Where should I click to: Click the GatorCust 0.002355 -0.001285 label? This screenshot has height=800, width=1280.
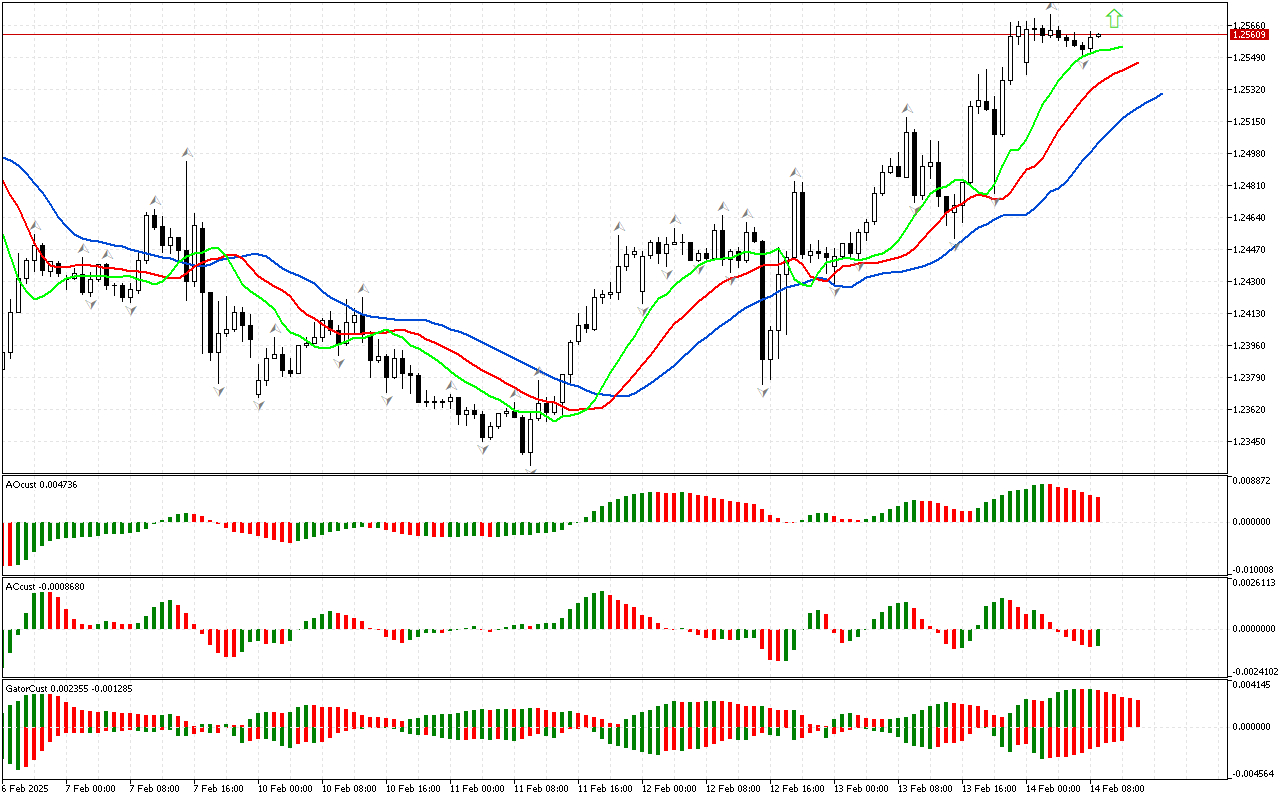pos(69,688)
